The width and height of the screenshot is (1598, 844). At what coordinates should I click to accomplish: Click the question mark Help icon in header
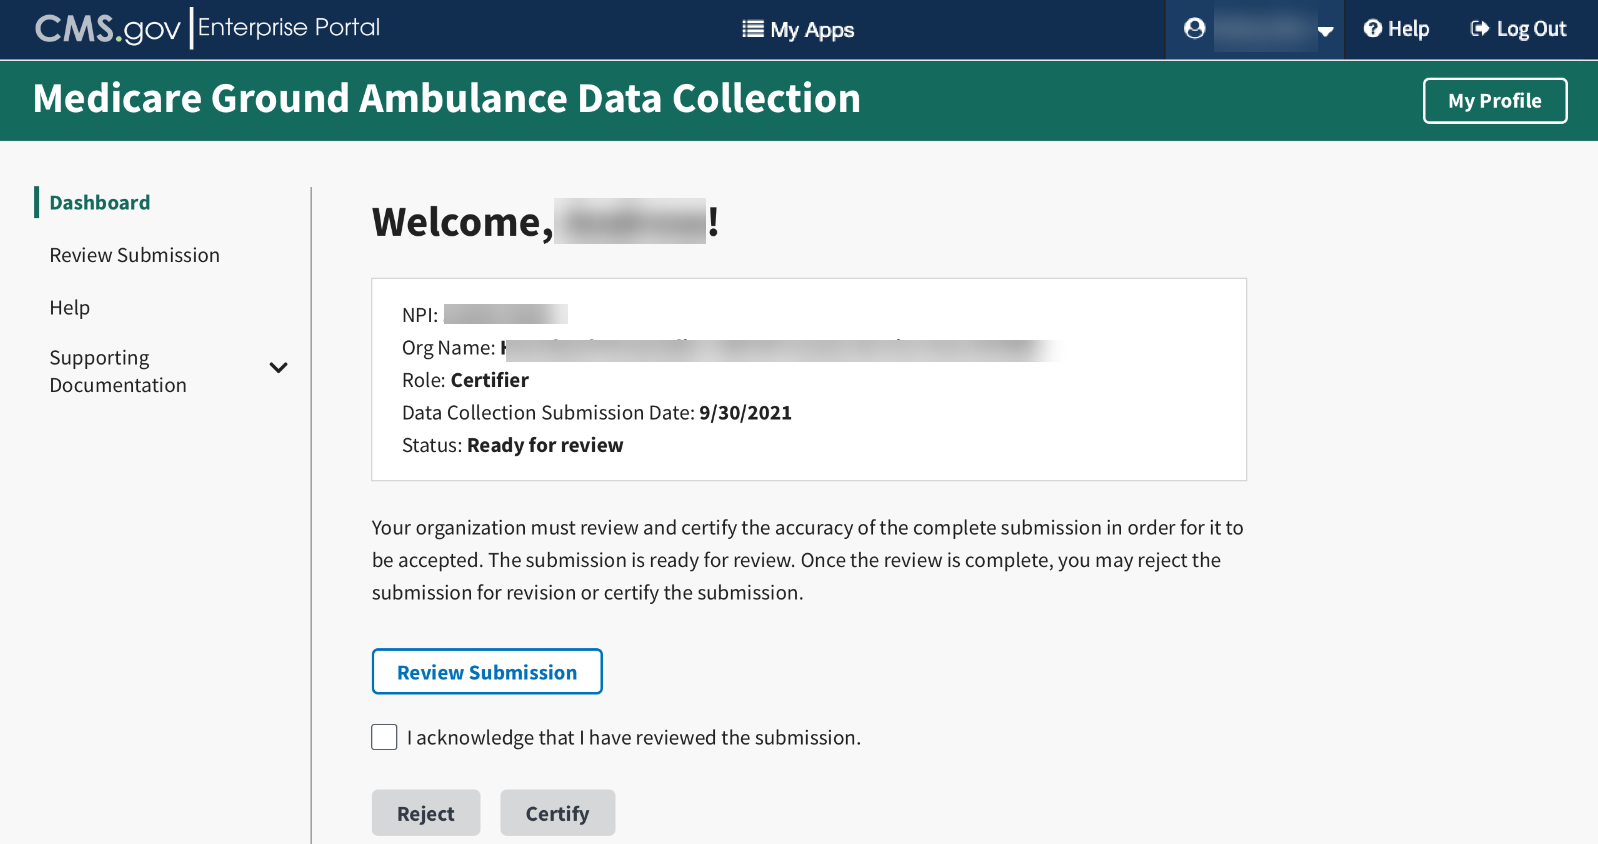tap(1373, 29)
